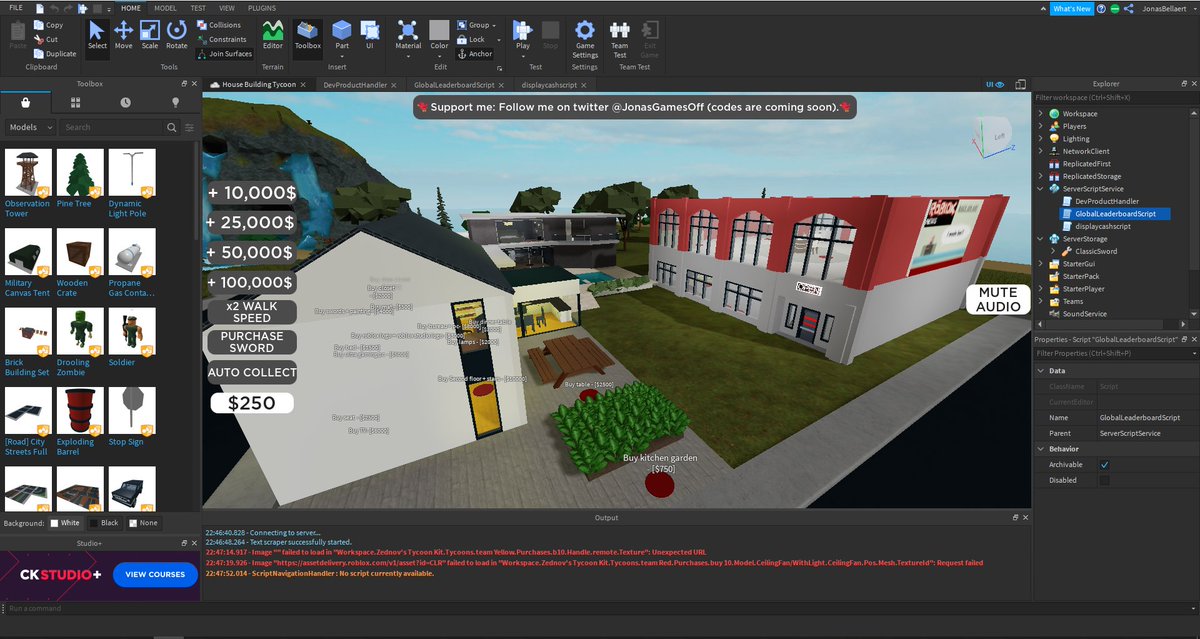This screenshot has width=1200, height=639.
Task: Switch to the TEST ribbon tab
Action: [198, 8]
